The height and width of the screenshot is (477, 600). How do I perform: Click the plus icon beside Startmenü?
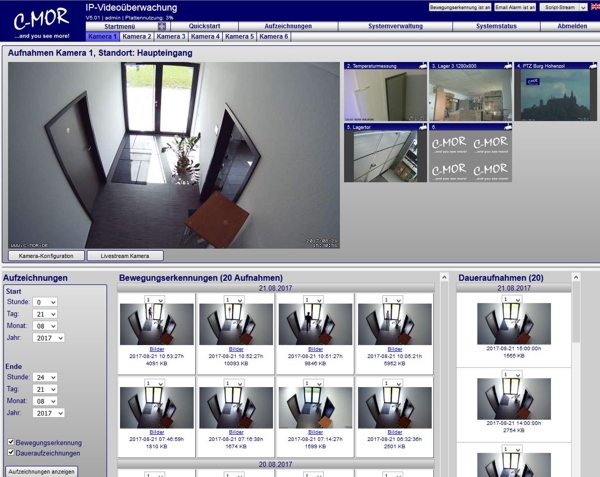[x=163, y=26]
